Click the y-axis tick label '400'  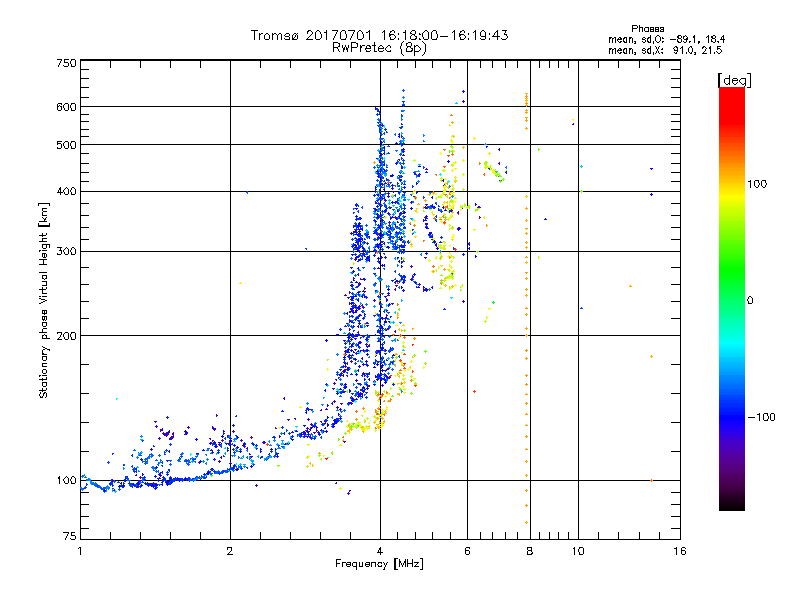click(67, 192)
